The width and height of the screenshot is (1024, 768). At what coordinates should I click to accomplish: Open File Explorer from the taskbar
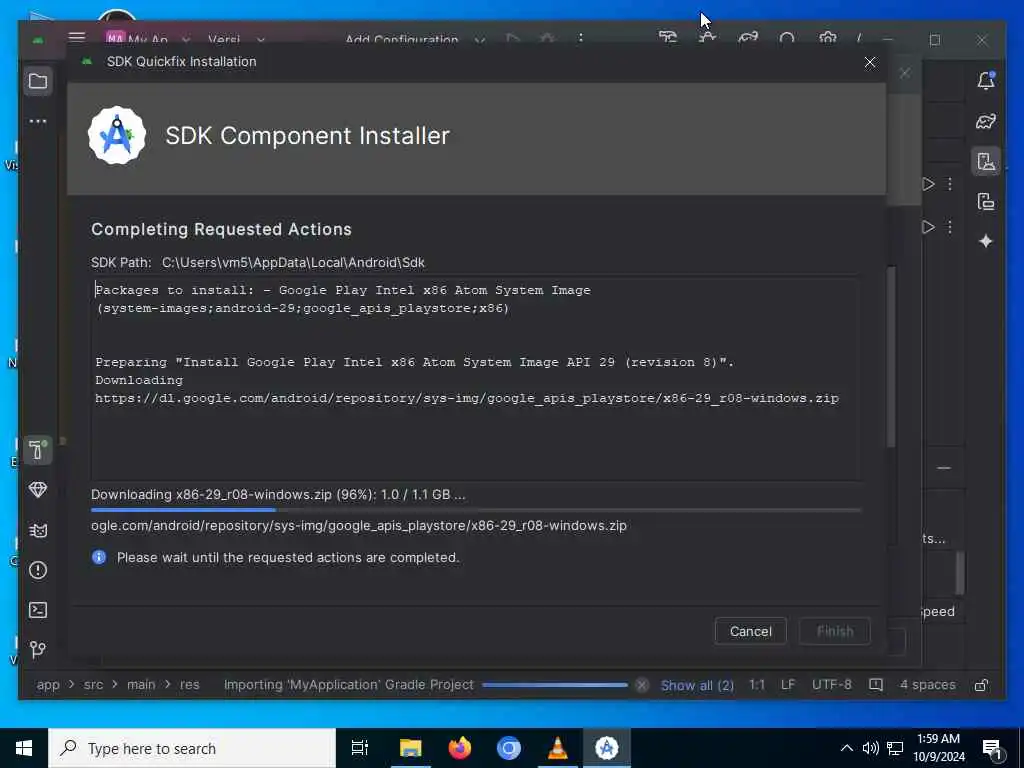pos(410,748)
